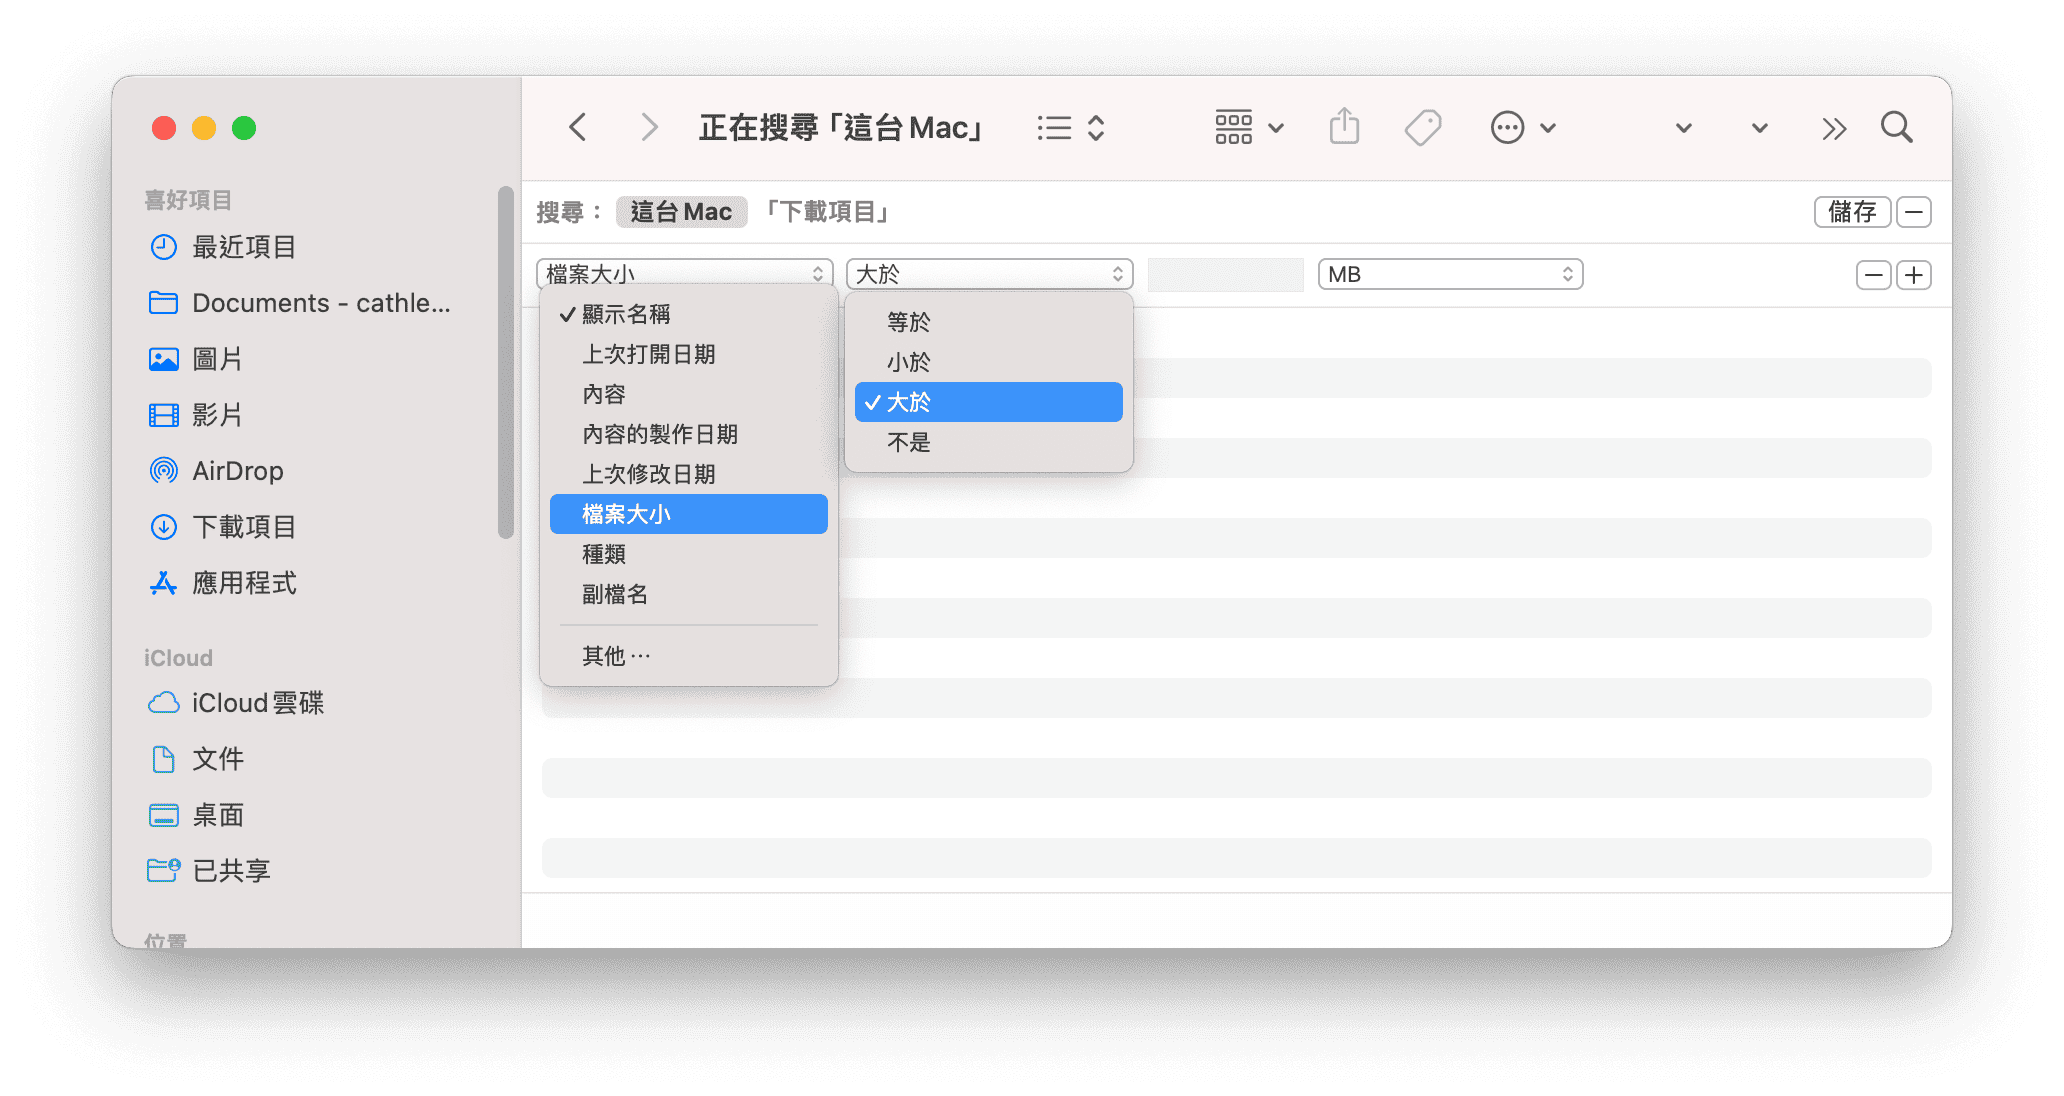Click the toolbar overflow double-chevron
Viewport: 2064px width, 1096px height.
click(x=1833, y=128)
